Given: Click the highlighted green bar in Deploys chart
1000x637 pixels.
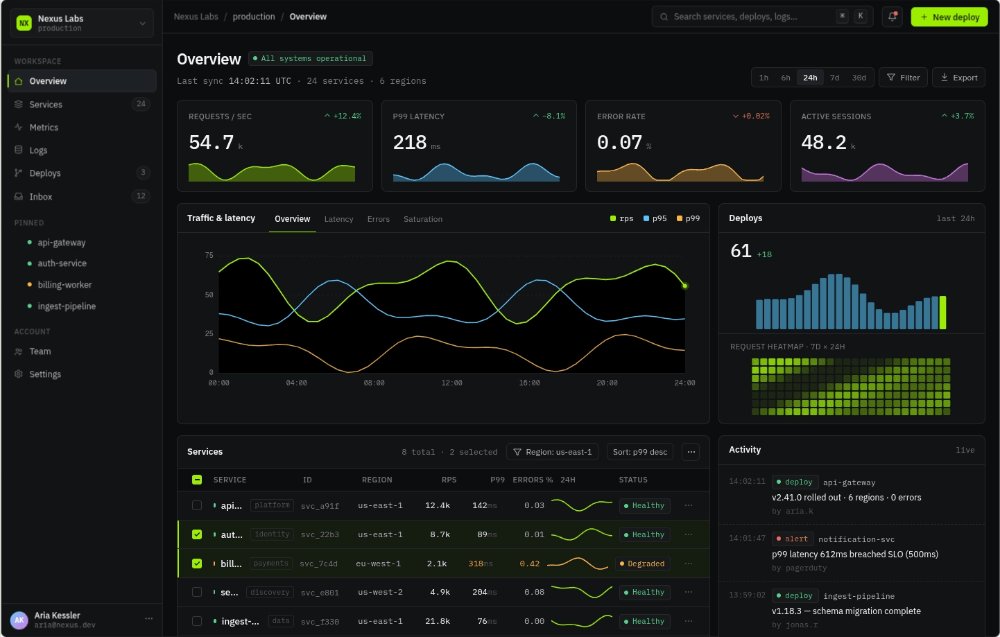Looking at the screenshot, I should click(943, 312).
